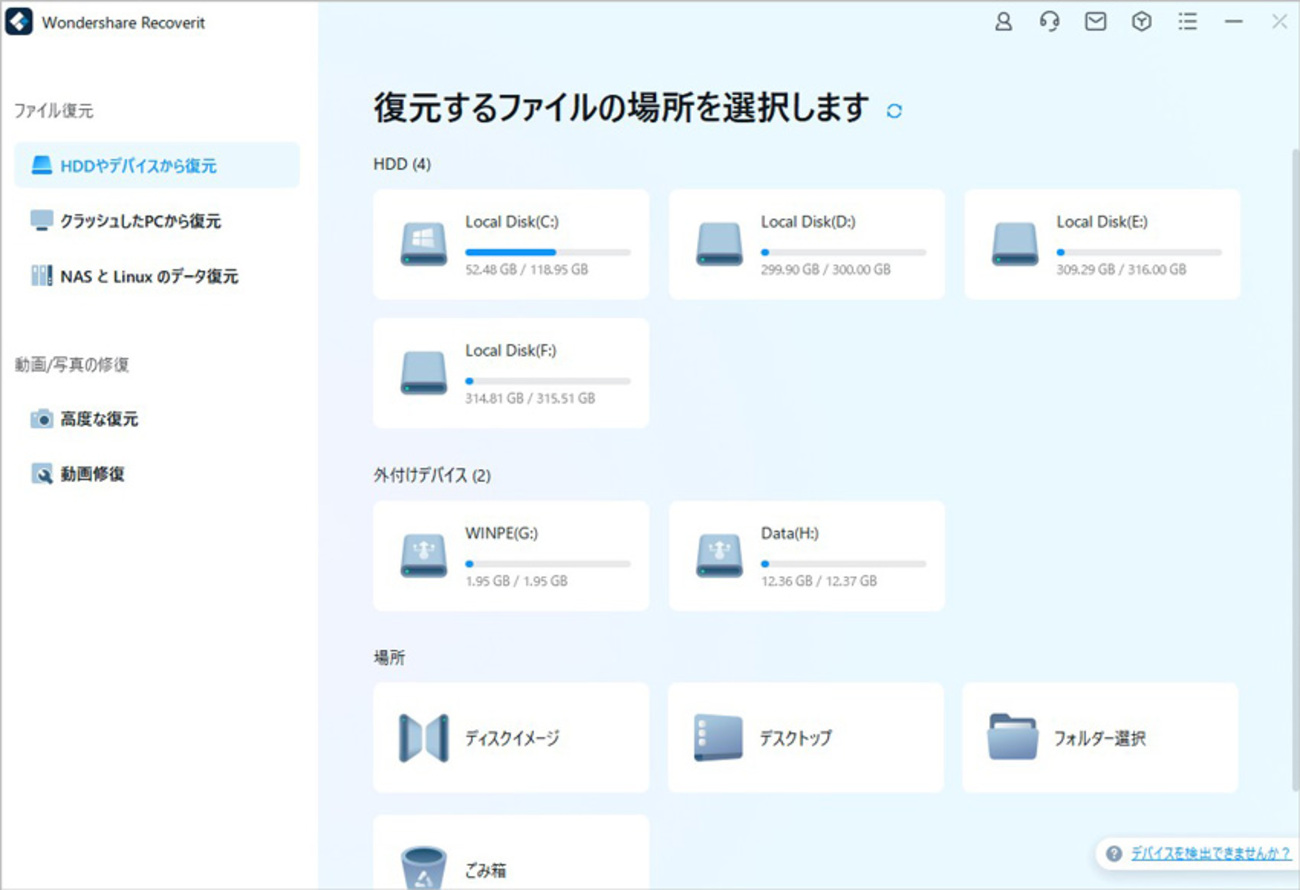Click the 299.90 GB / 300.00 GB text
This screenshot has height=890, width=1300.
825,270
